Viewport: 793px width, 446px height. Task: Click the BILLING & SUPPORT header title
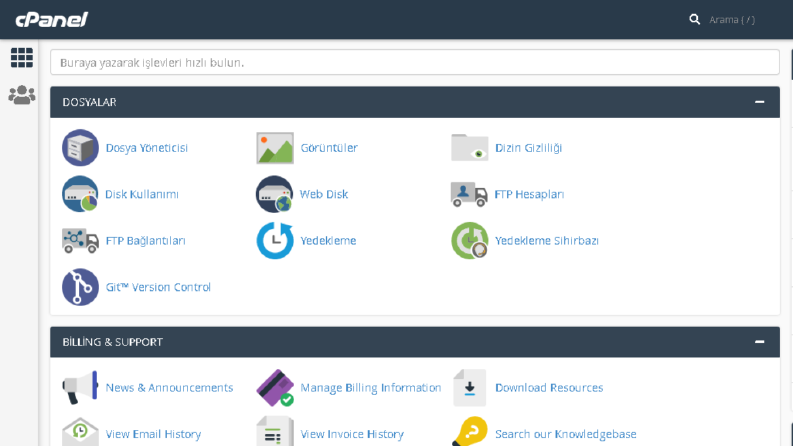click(112, 342)
